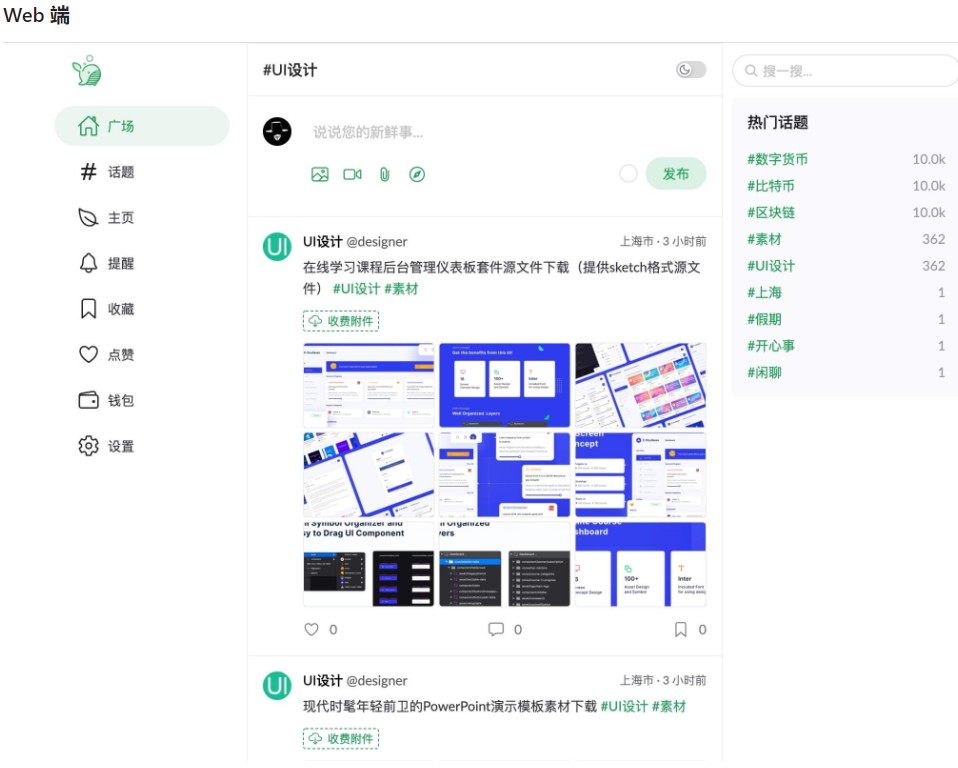Click the 收费附件 tag on first post
958x768 pixels.
point(341,321)
